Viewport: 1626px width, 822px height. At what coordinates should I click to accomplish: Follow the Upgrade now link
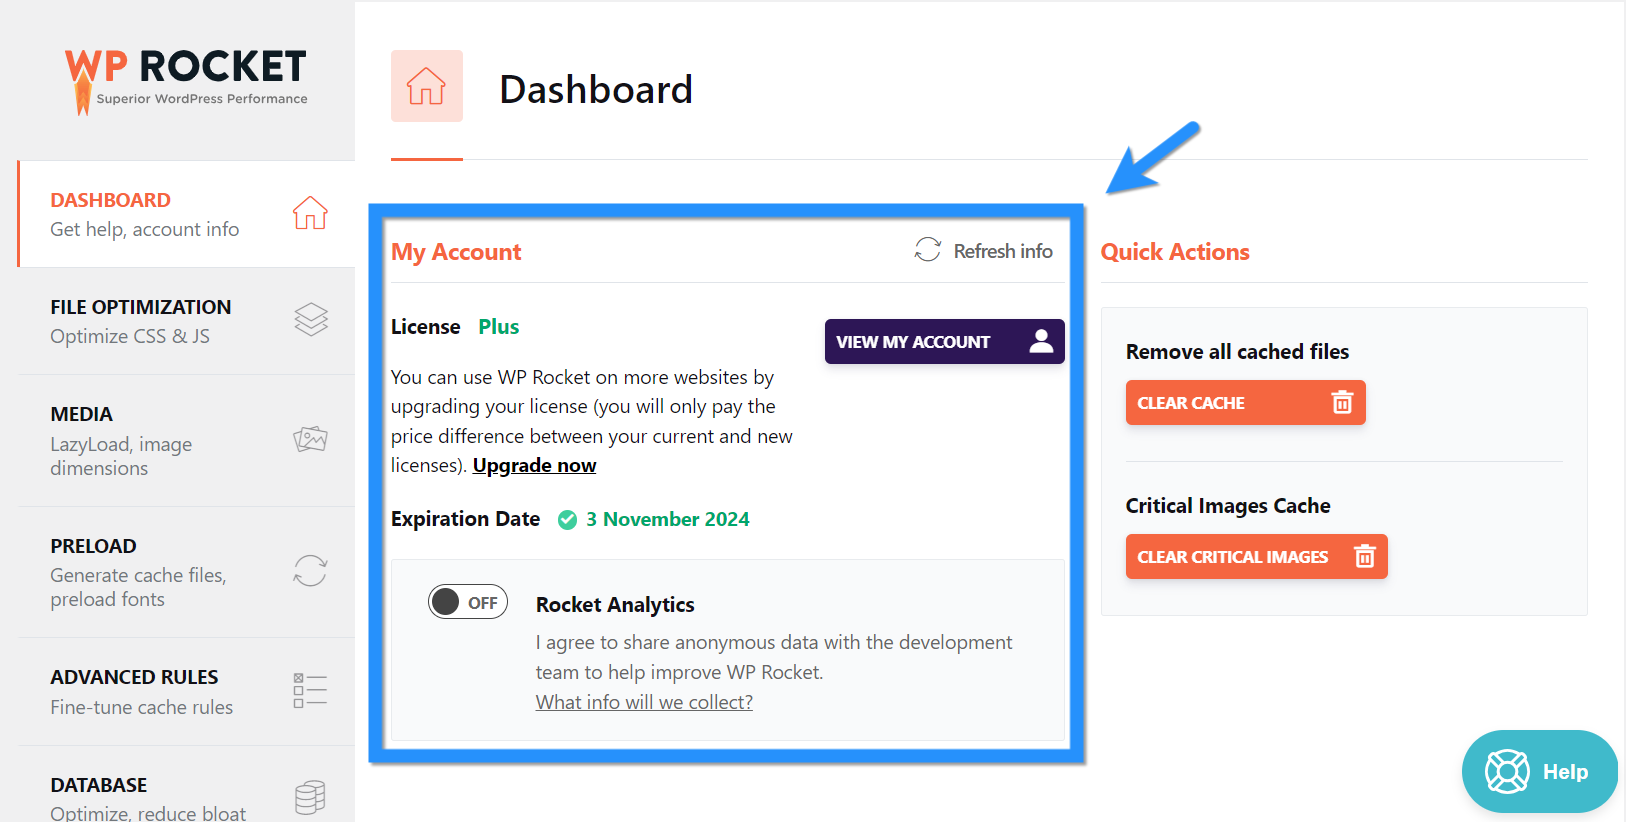pos(534,465)
